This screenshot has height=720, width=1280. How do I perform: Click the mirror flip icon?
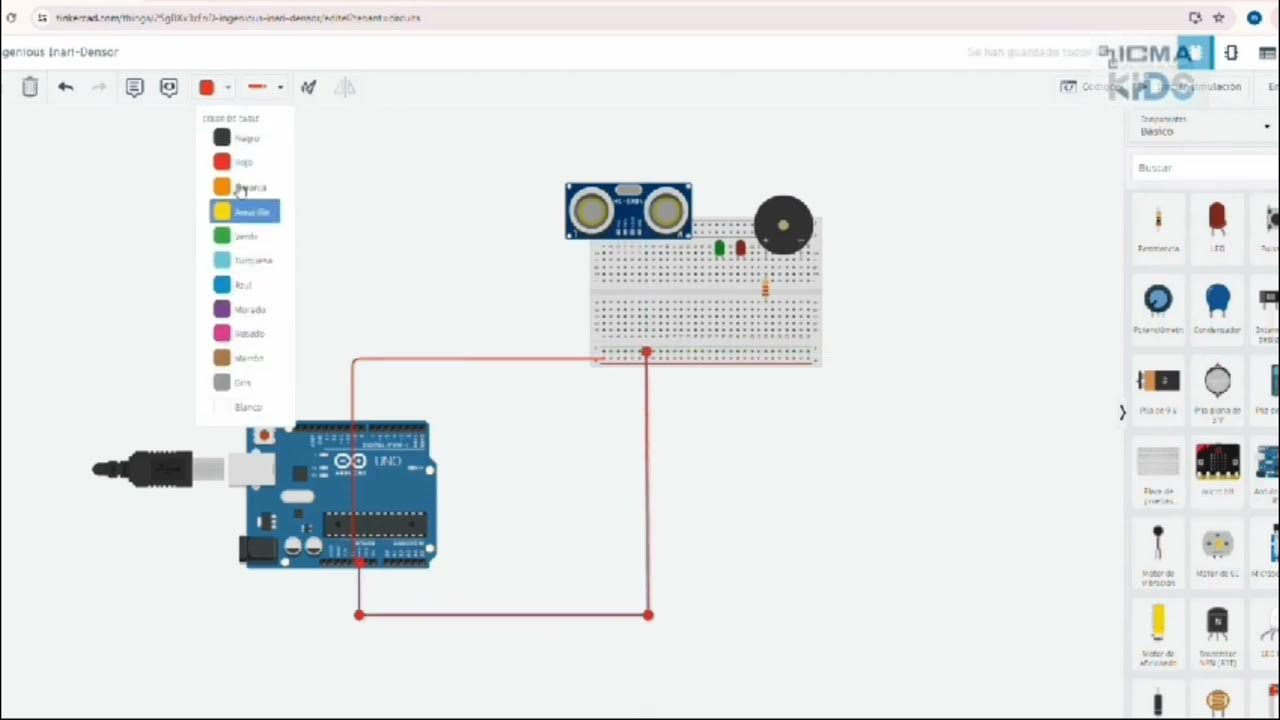pos(345,87)
